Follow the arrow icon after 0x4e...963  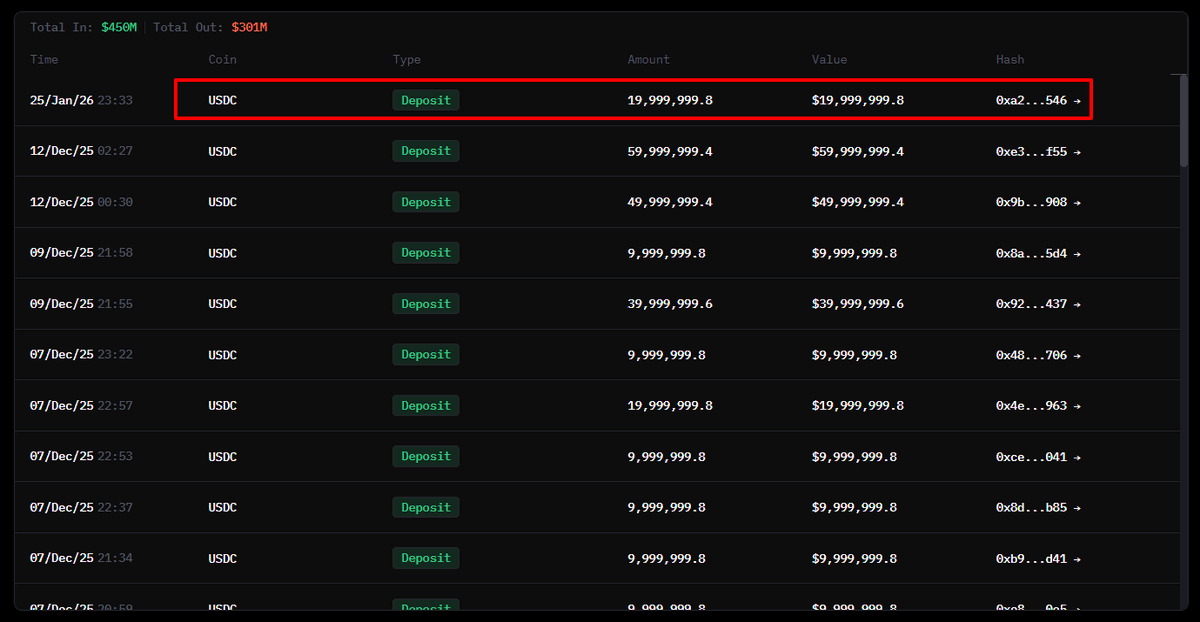[1077, 406]
